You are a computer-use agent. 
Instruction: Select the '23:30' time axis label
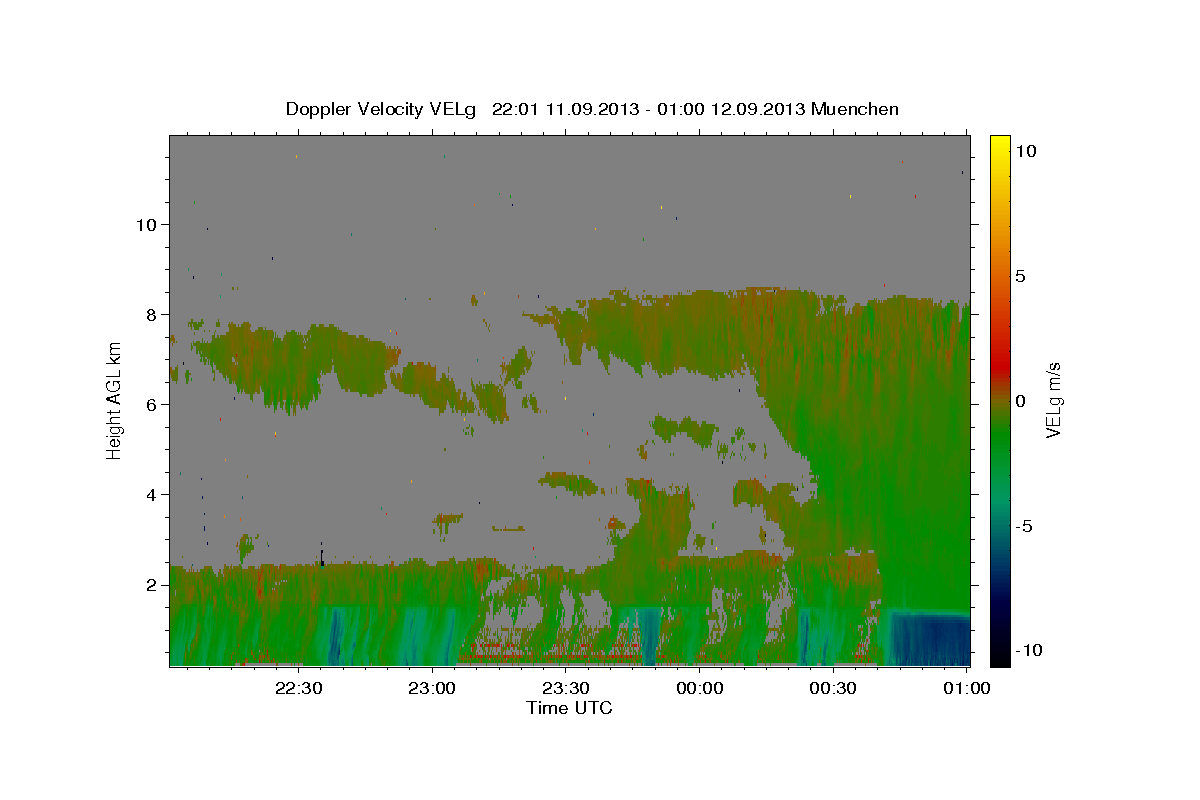pos(566,688)
